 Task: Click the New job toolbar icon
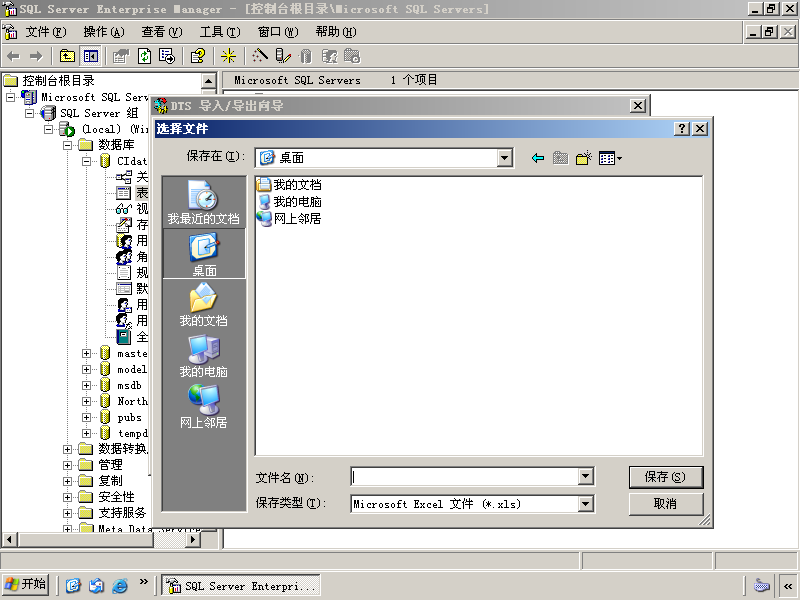352,56
